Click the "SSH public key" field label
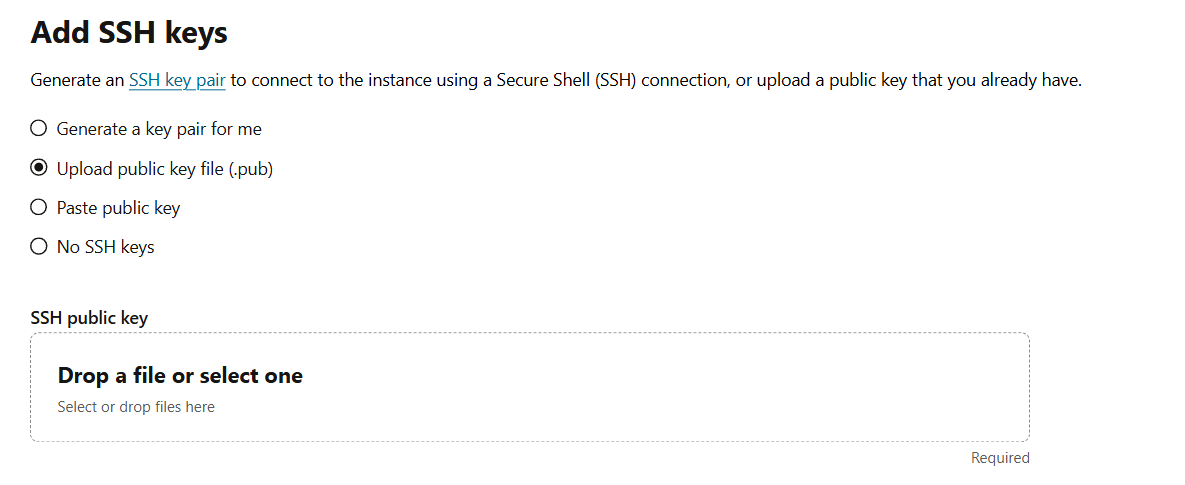This screenshot has height=485, width=1185. point(89,318)
